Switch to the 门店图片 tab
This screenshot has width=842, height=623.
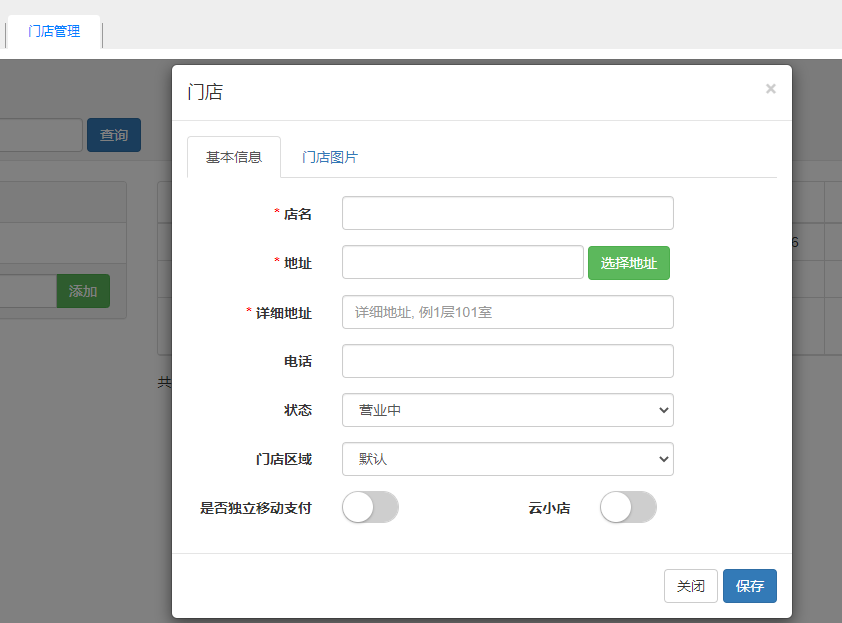330,157
